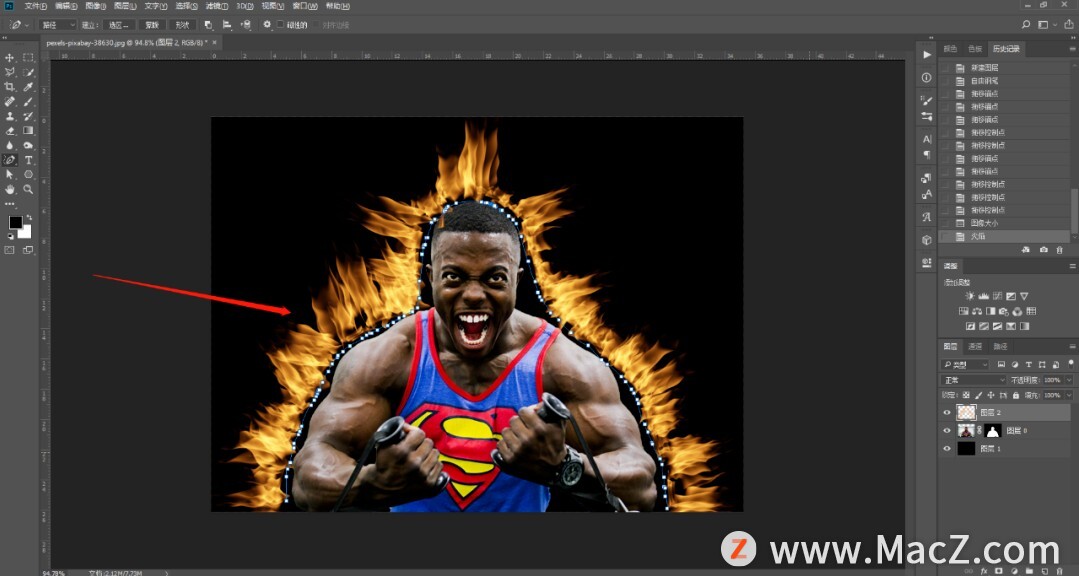Toggle Quick Mask mode

coord(10,250)
